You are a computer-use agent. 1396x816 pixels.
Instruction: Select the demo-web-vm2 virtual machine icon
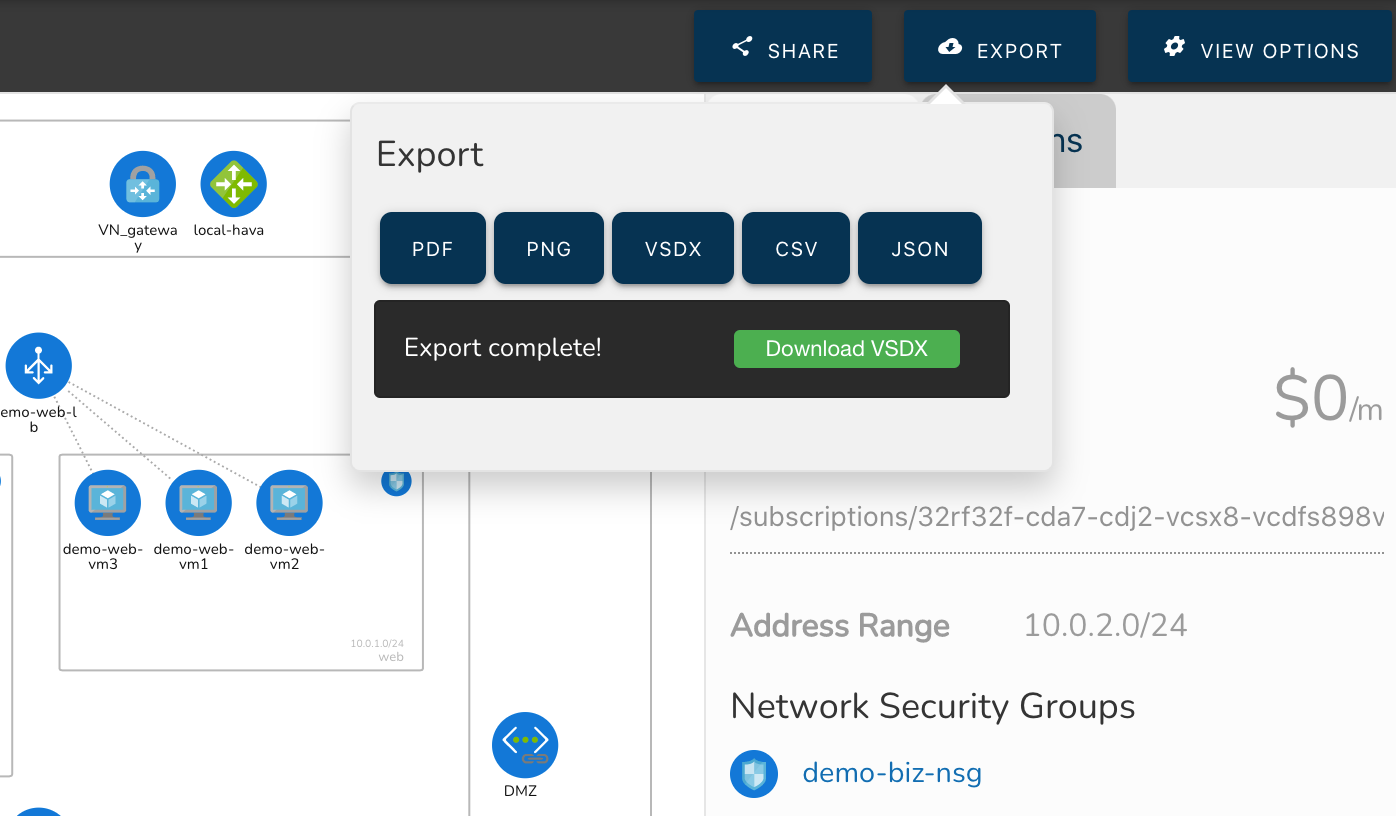pyautogui.click(x=289, y=503)
